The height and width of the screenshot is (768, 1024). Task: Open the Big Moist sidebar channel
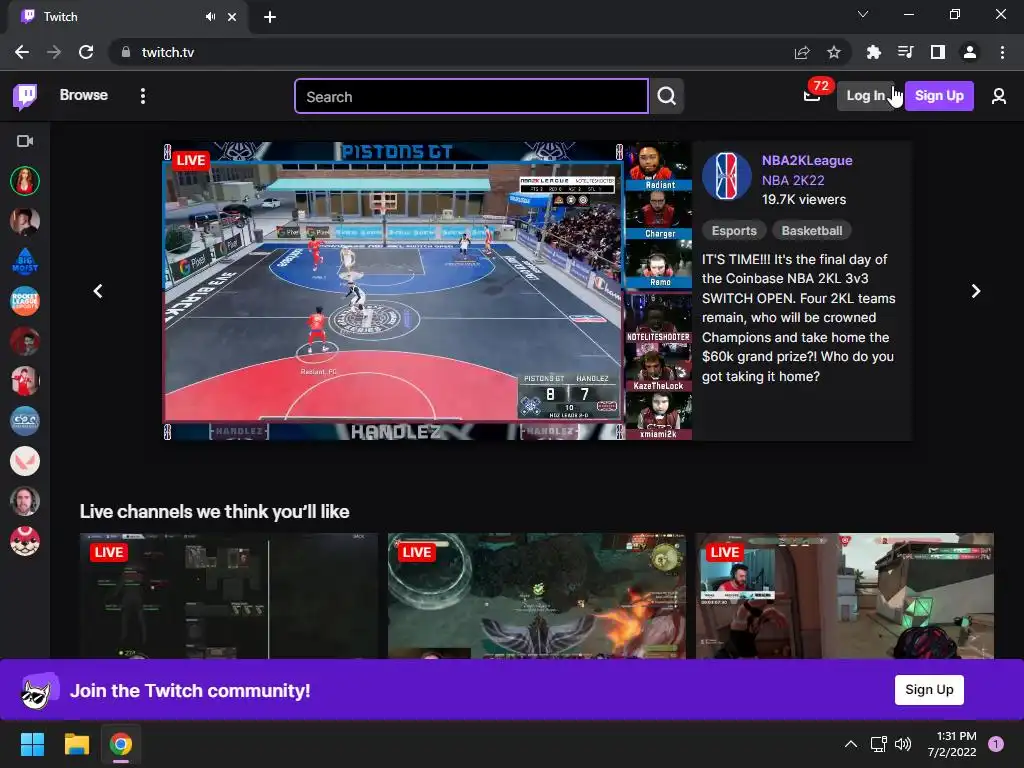click(25, 261)
